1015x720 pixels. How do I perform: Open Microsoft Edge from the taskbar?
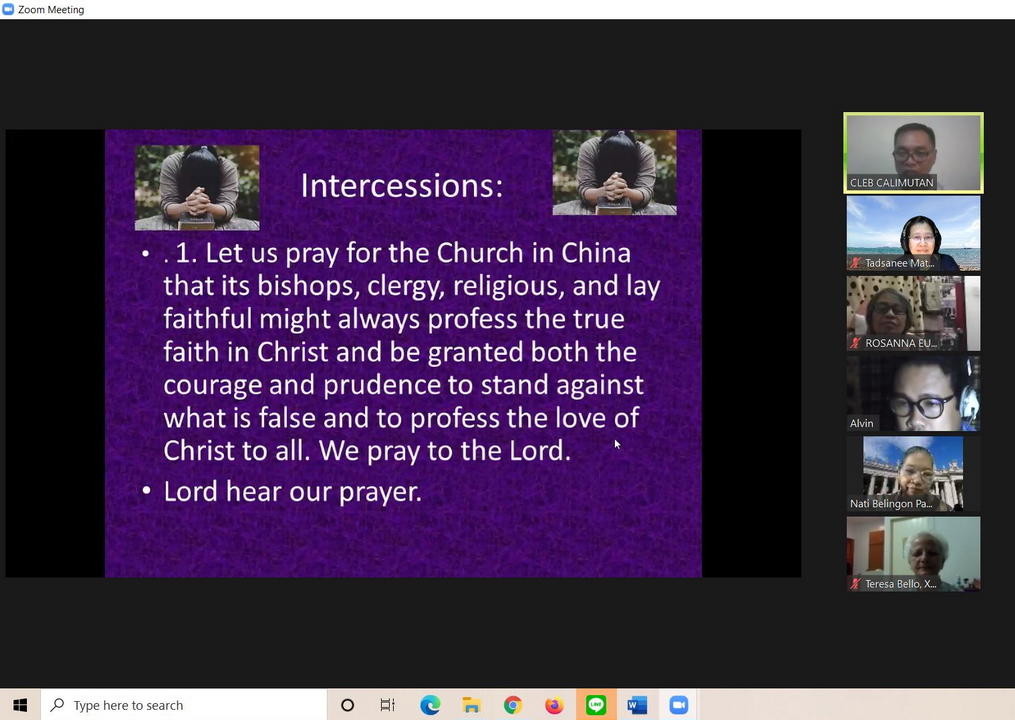(430, 705)
